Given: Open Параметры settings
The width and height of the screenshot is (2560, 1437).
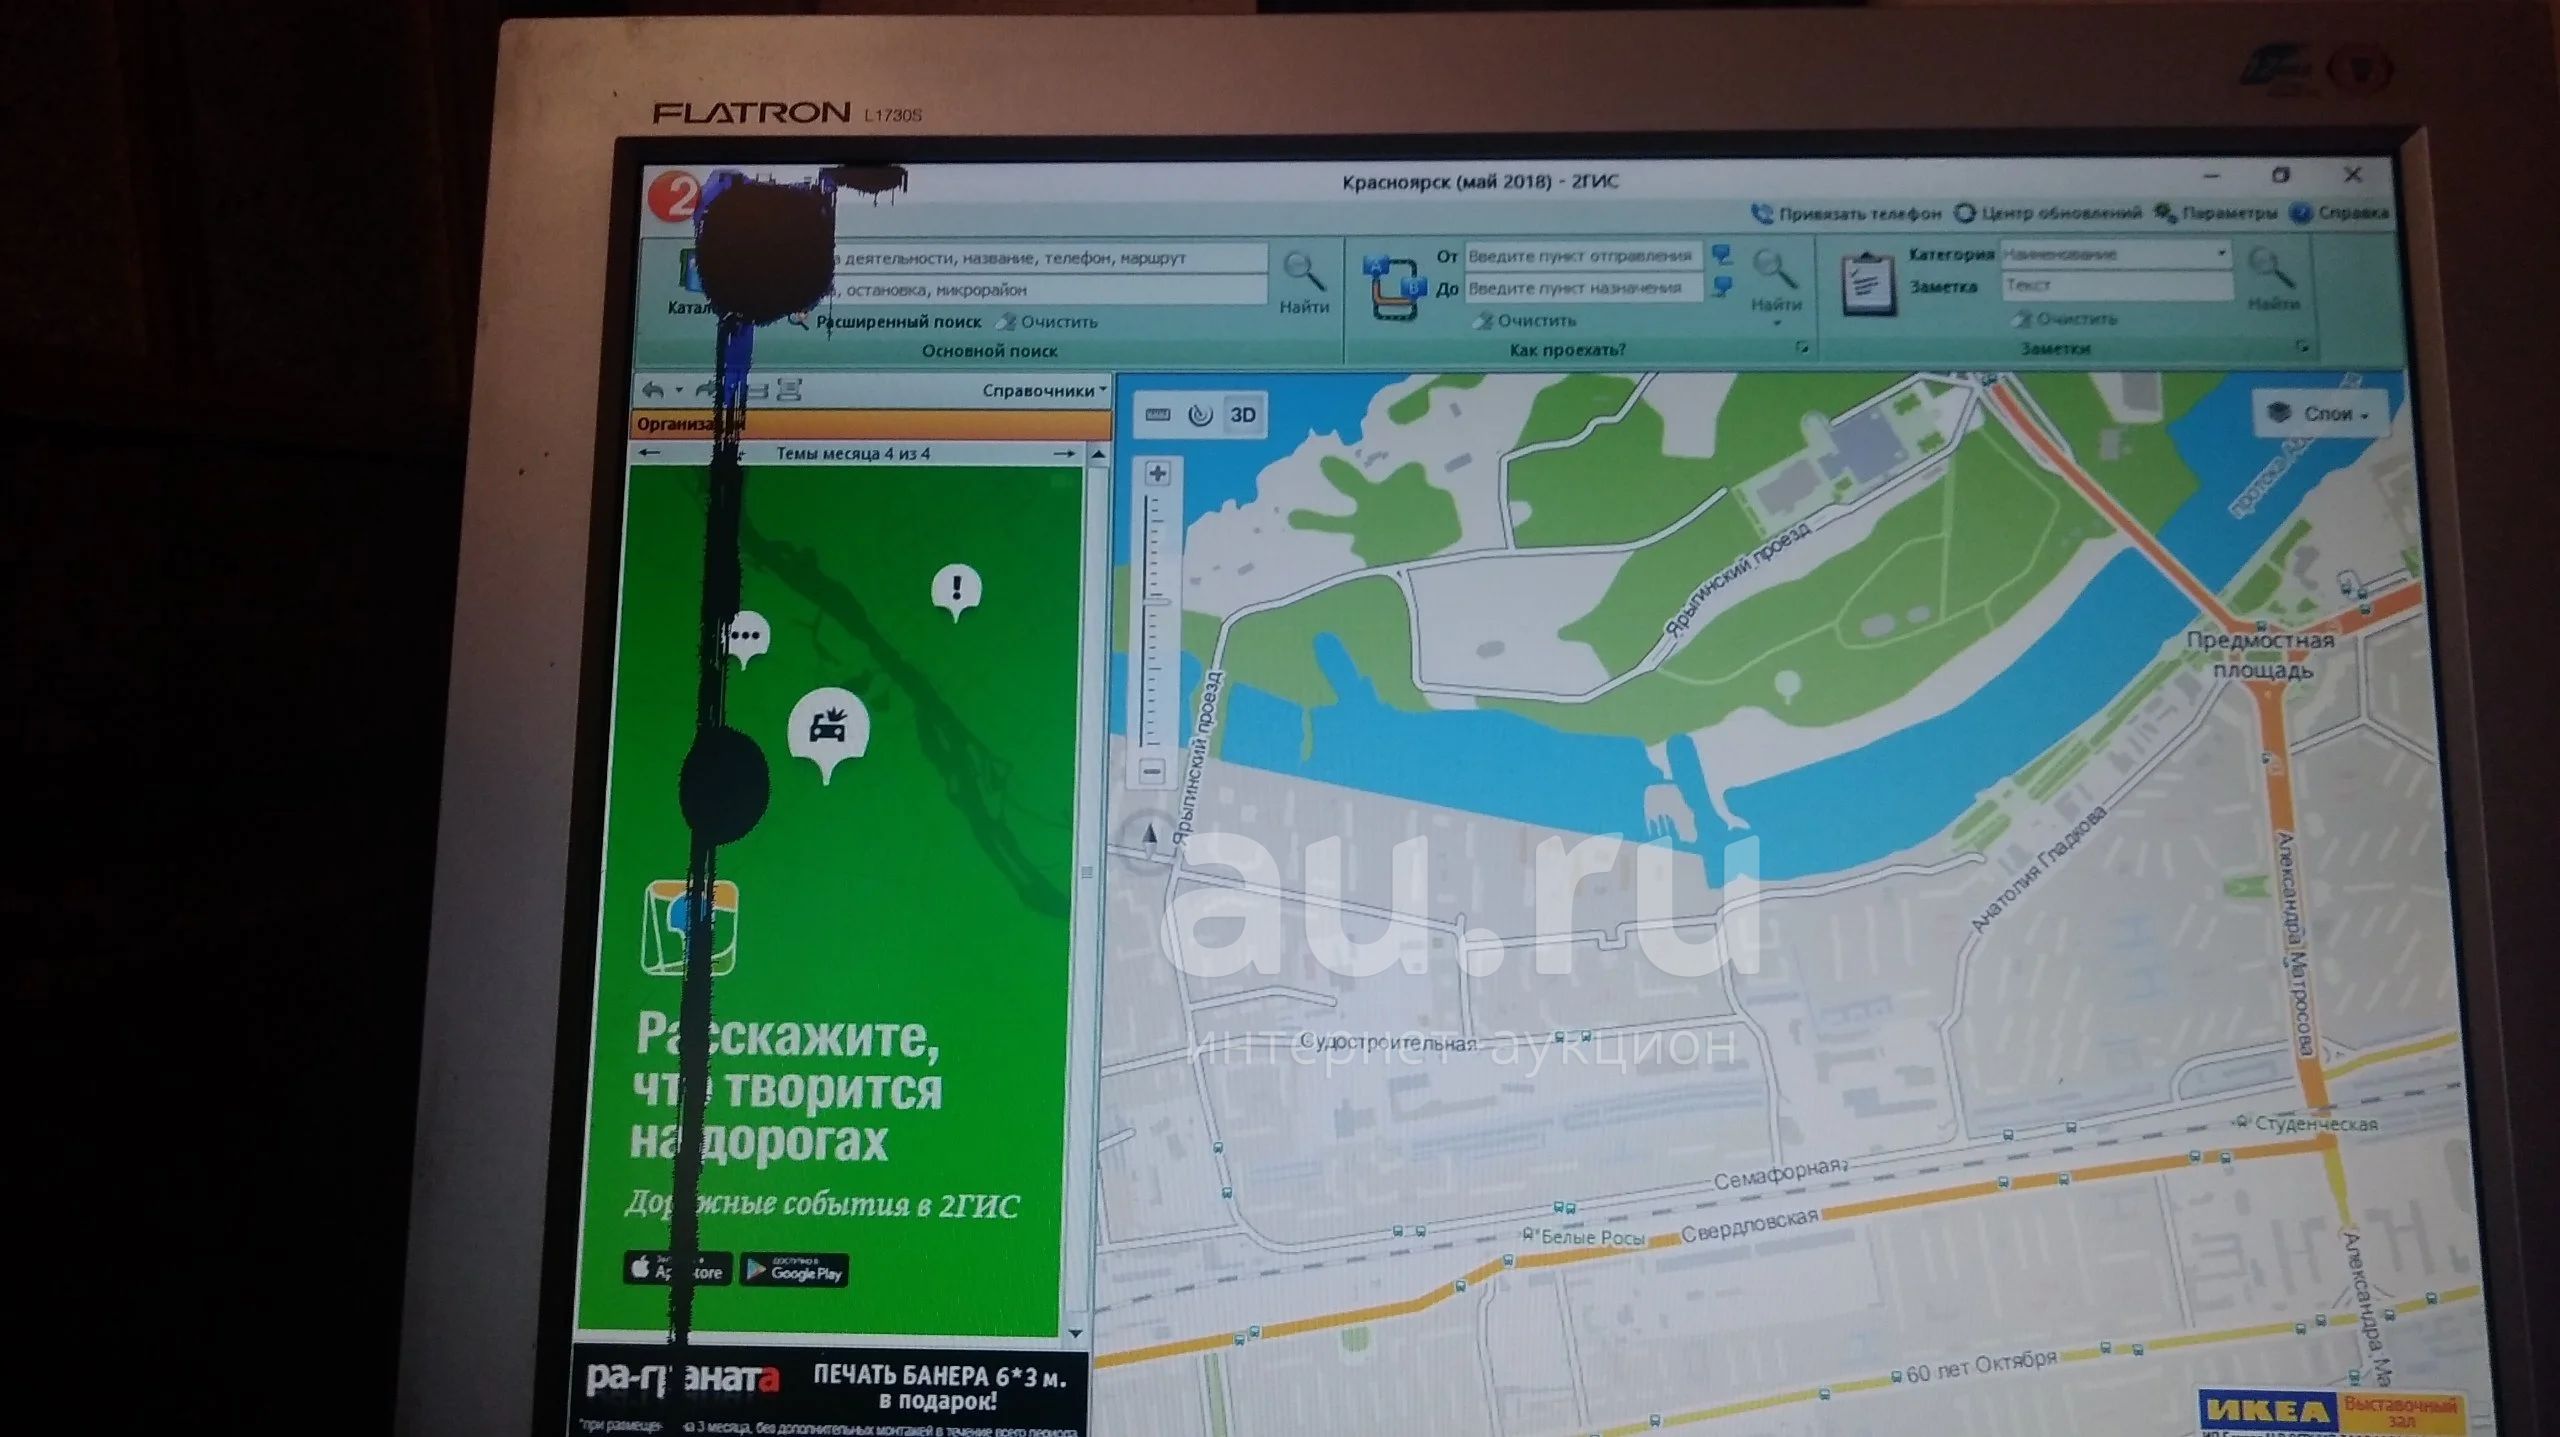Looking at the screenshot, I should [2216, 213].
